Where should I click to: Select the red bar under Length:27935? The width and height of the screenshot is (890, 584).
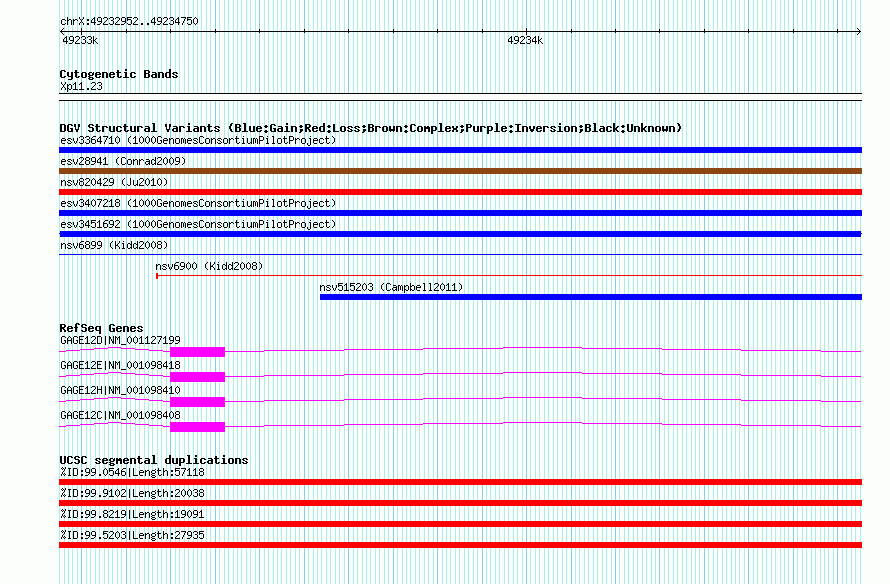coord(460,545)
